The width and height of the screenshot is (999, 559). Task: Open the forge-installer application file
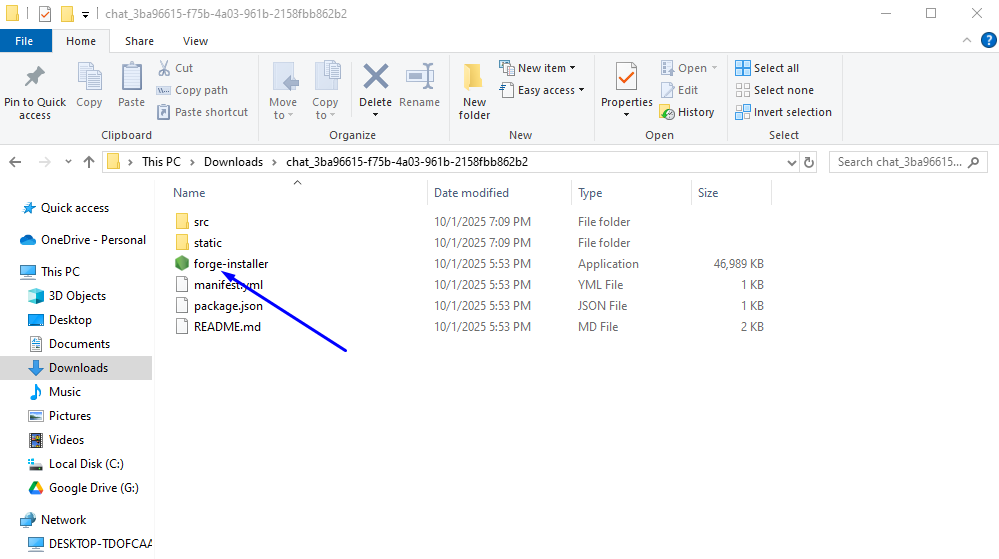point(230,264)
